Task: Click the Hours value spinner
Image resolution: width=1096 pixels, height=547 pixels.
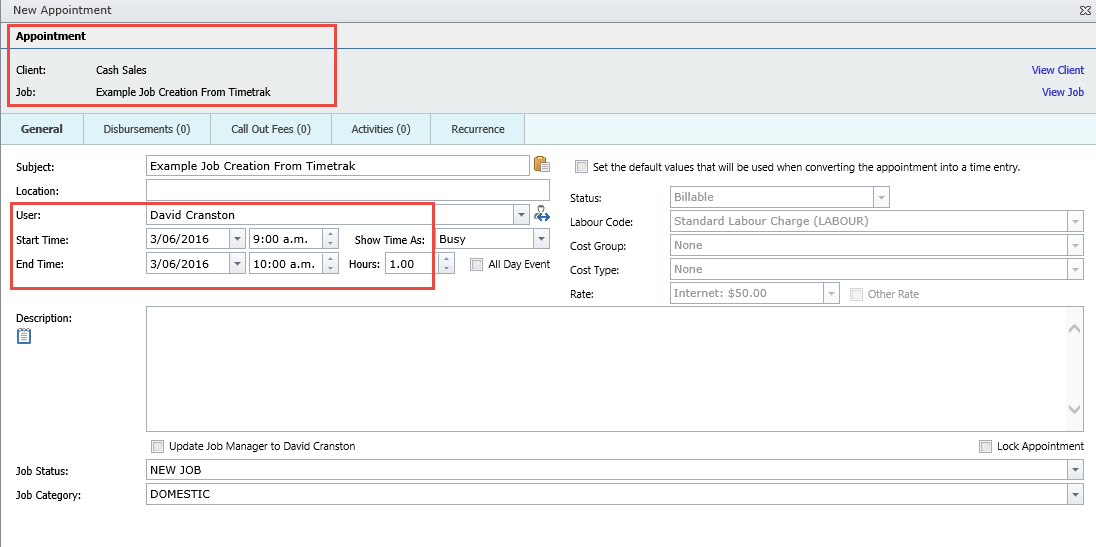Action: pos(447,263)
